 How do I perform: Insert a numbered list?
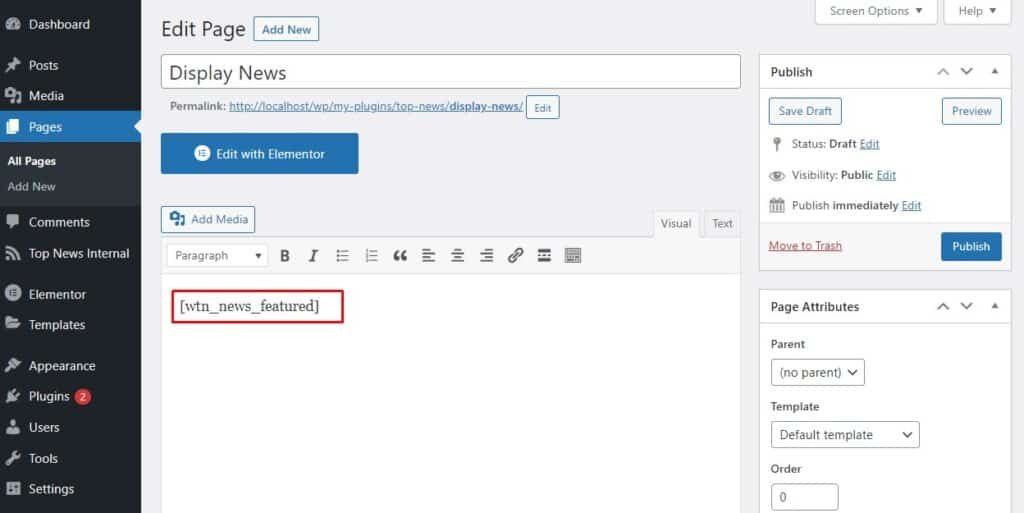tap(372, 256)
